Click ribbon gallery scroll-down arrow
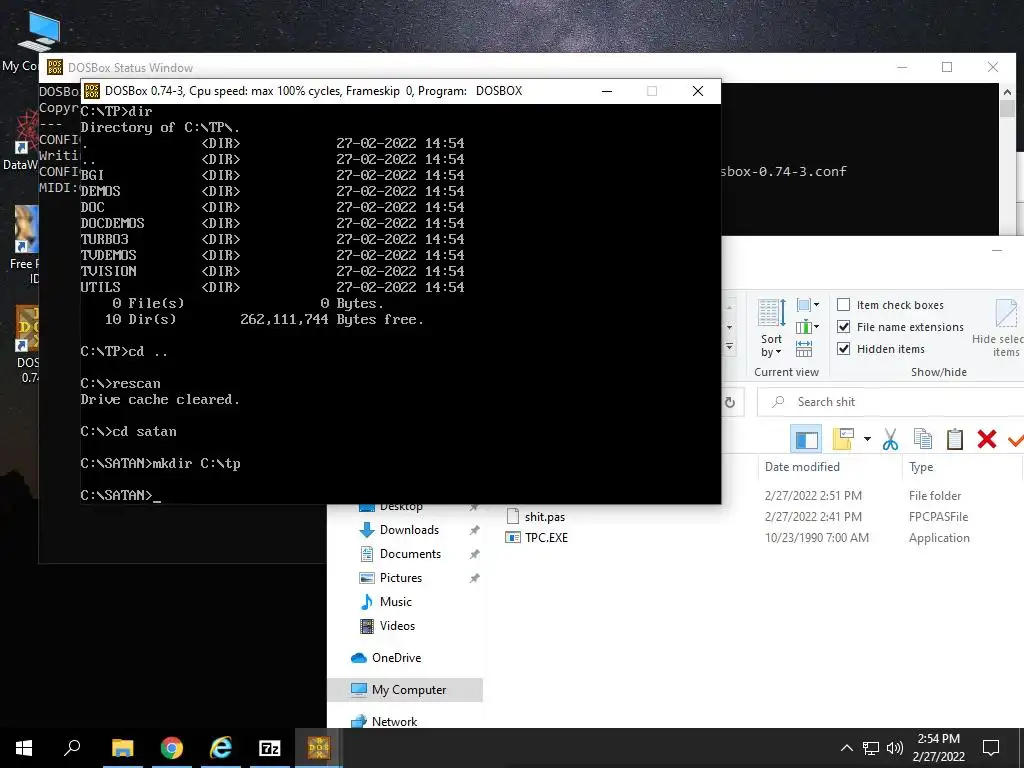 pyautogui.click(x=729, y=327)
